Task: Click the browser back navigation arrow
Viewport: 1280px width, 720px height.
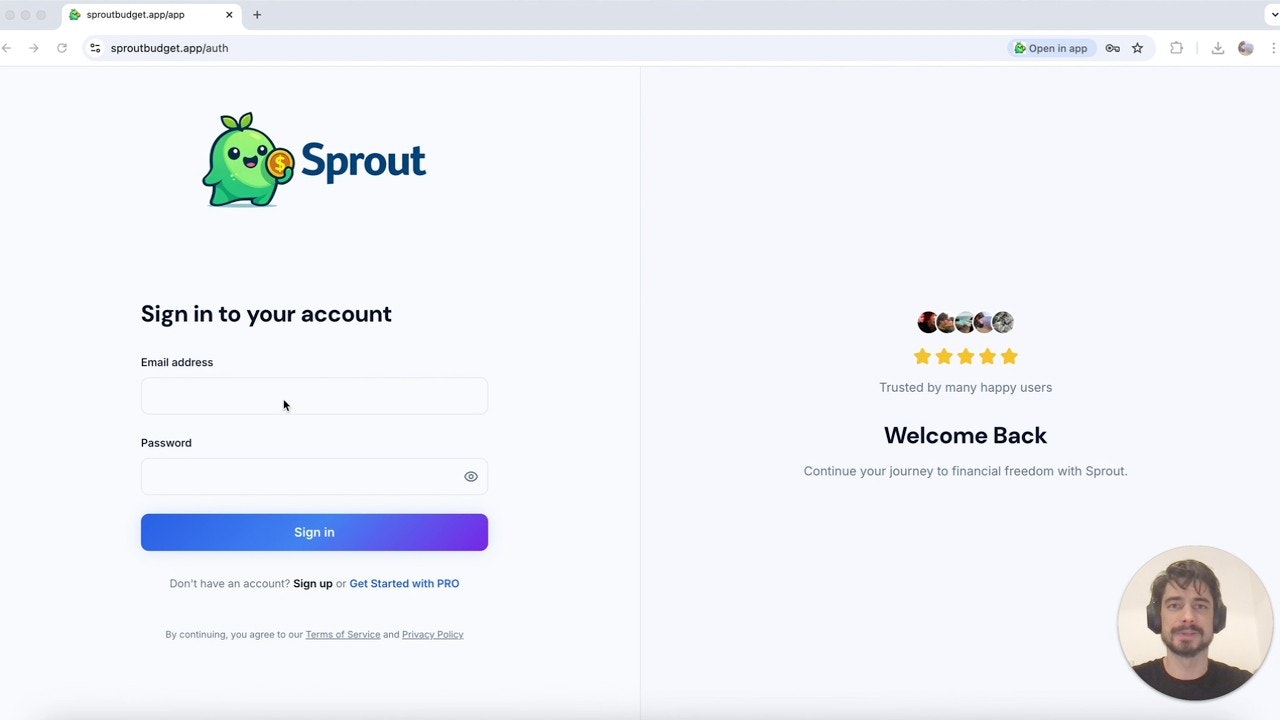Action: click(x=8, y=47)
